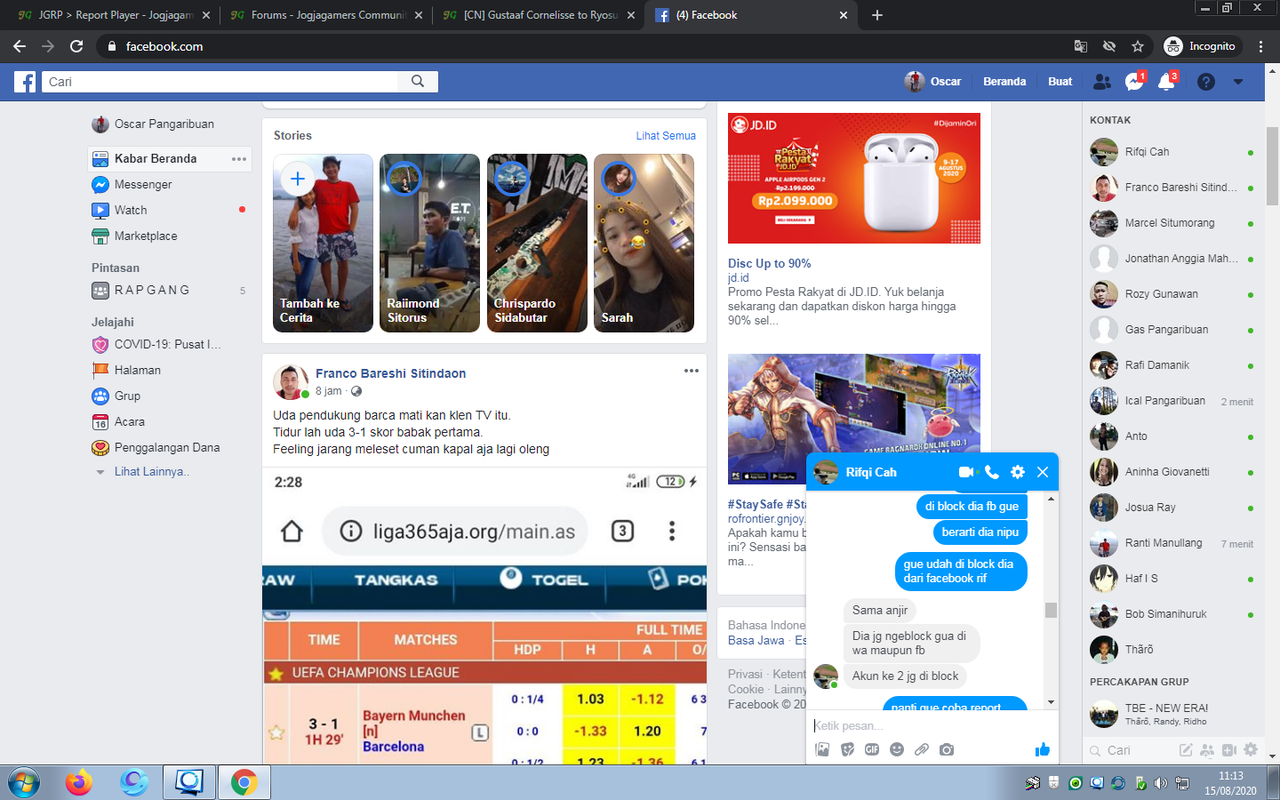
Task: Open options menu for Franco Bareshi's post
Action: click(691, 371)
